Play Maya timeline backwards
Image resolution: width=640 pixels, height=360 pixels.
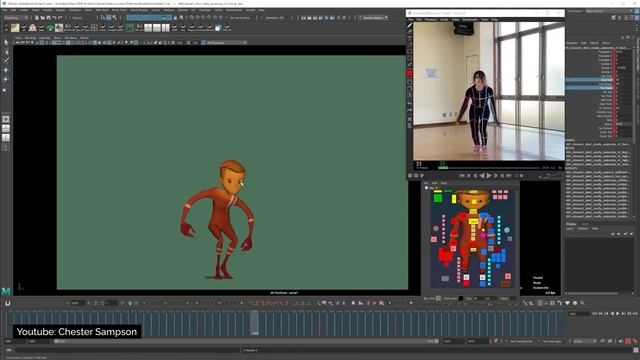point(612,313)
